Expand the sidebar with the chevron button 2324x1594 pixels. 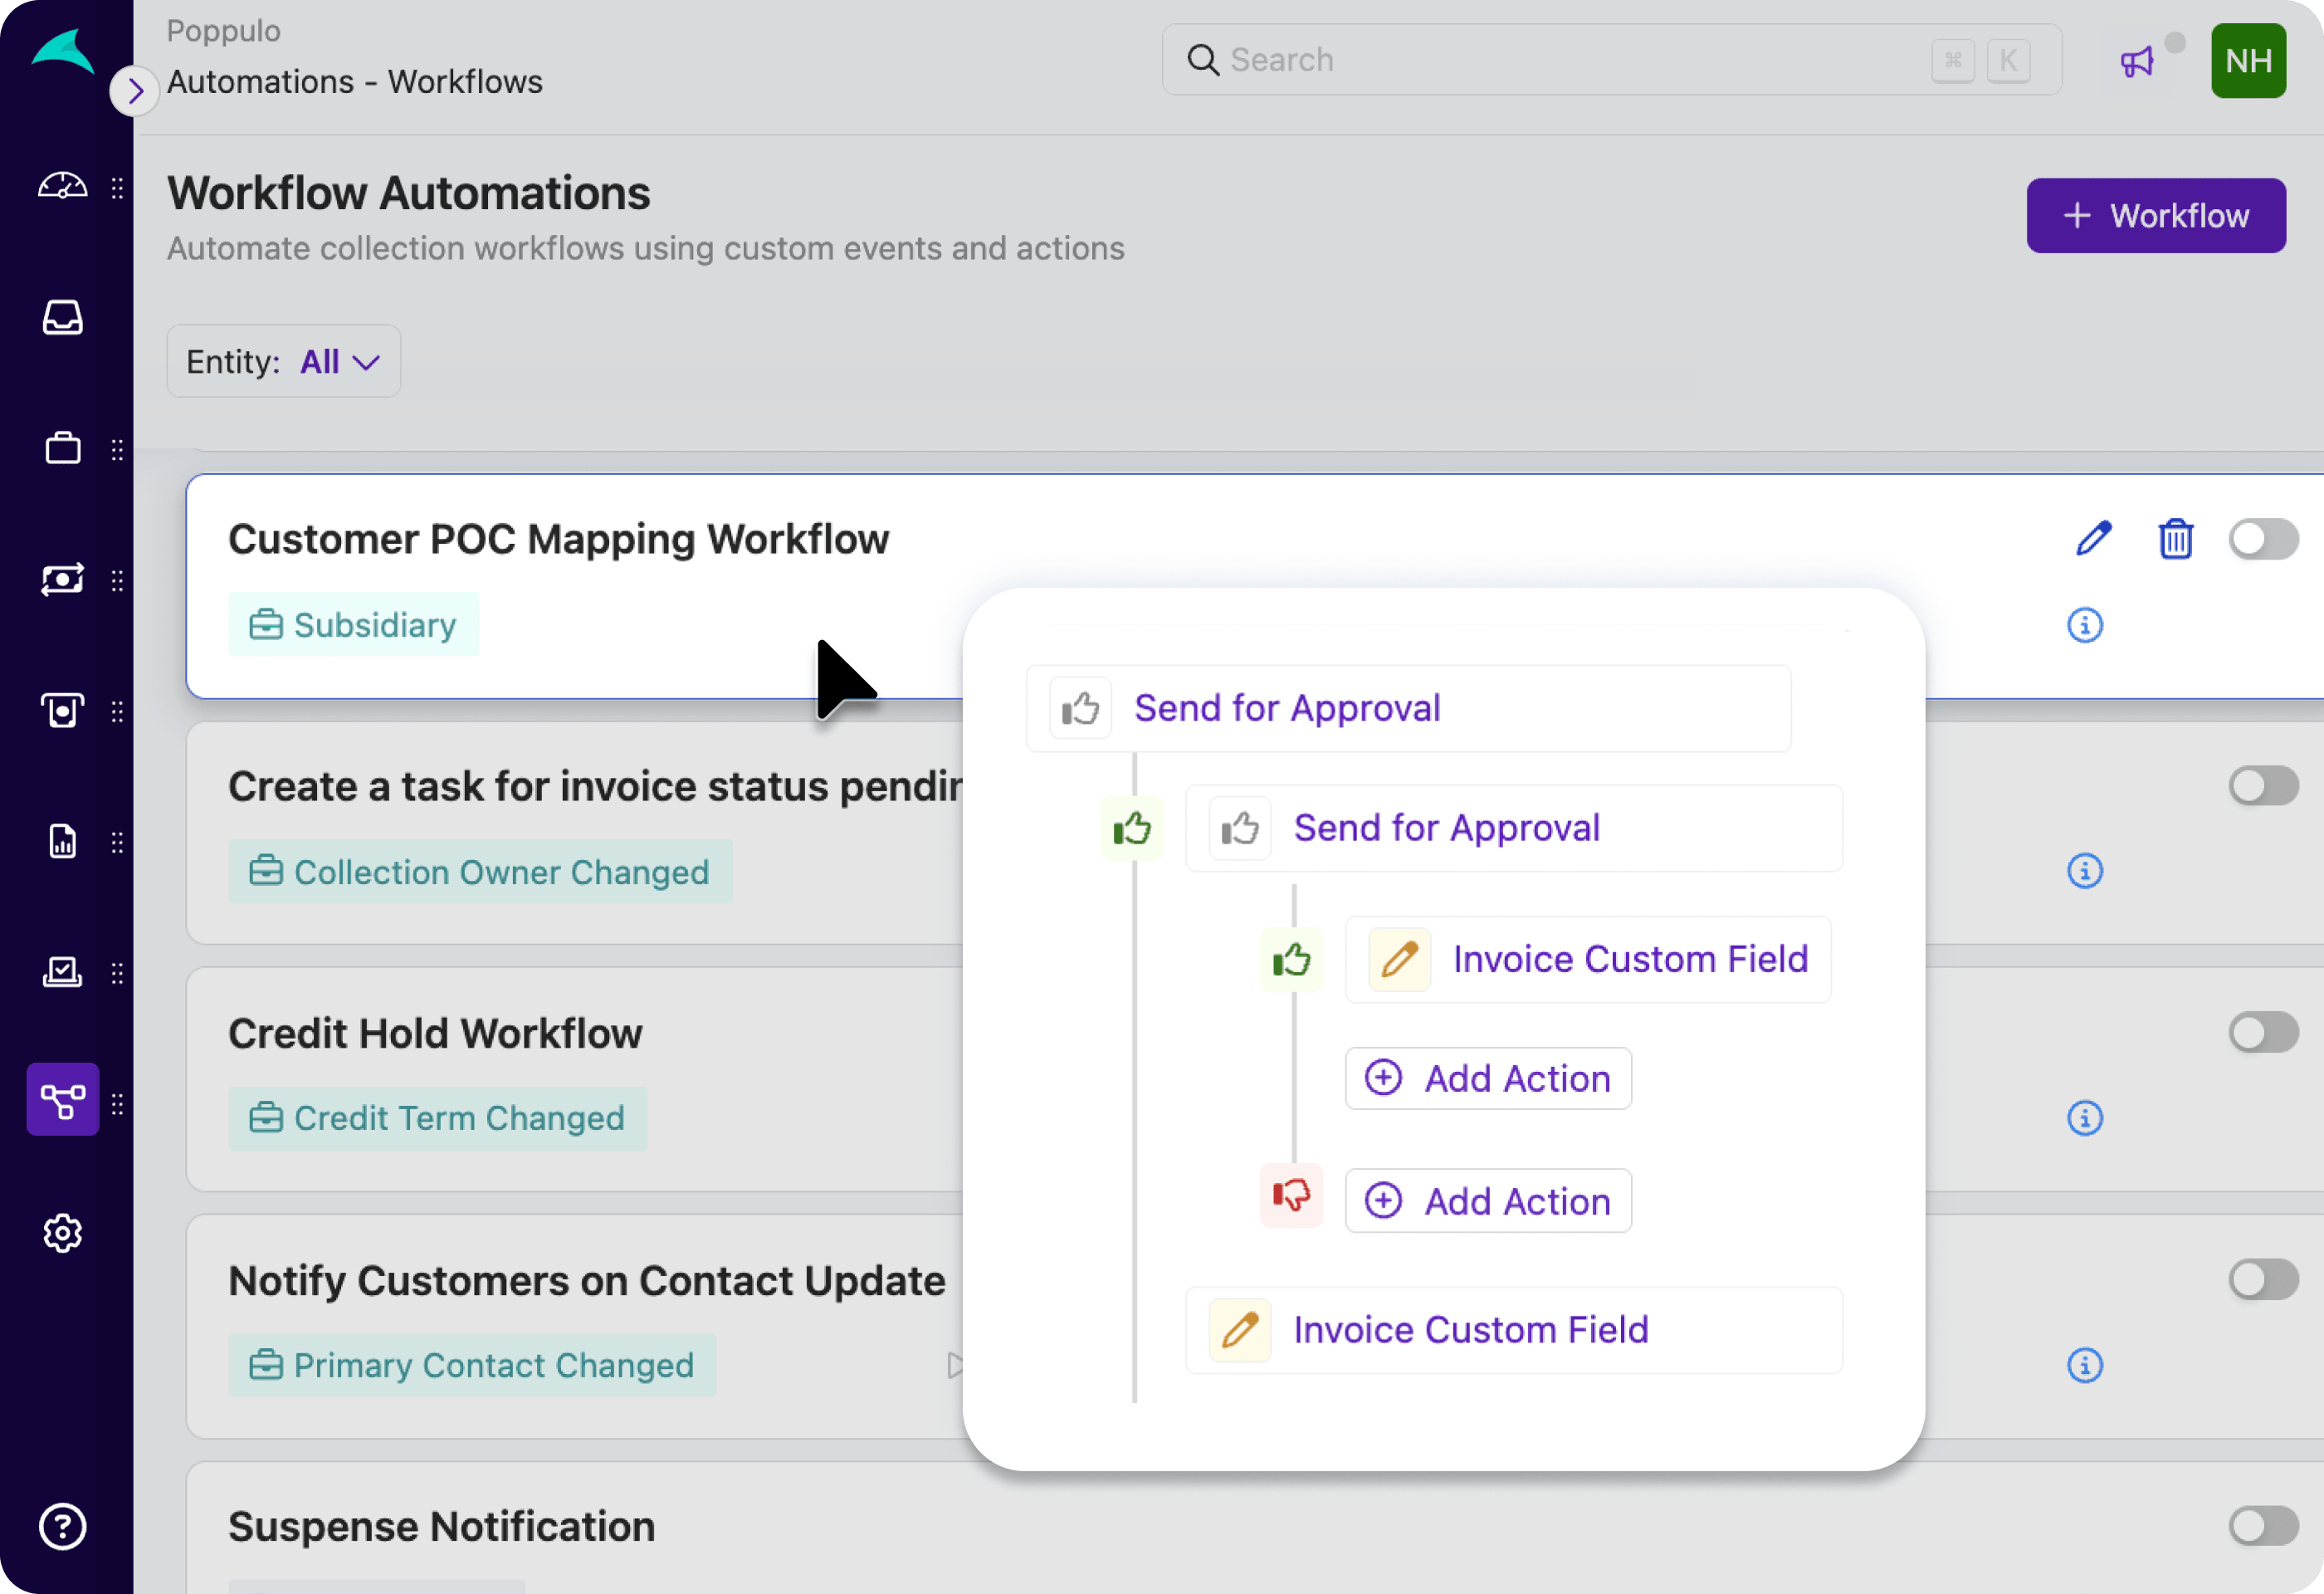[x=135, y=92]
